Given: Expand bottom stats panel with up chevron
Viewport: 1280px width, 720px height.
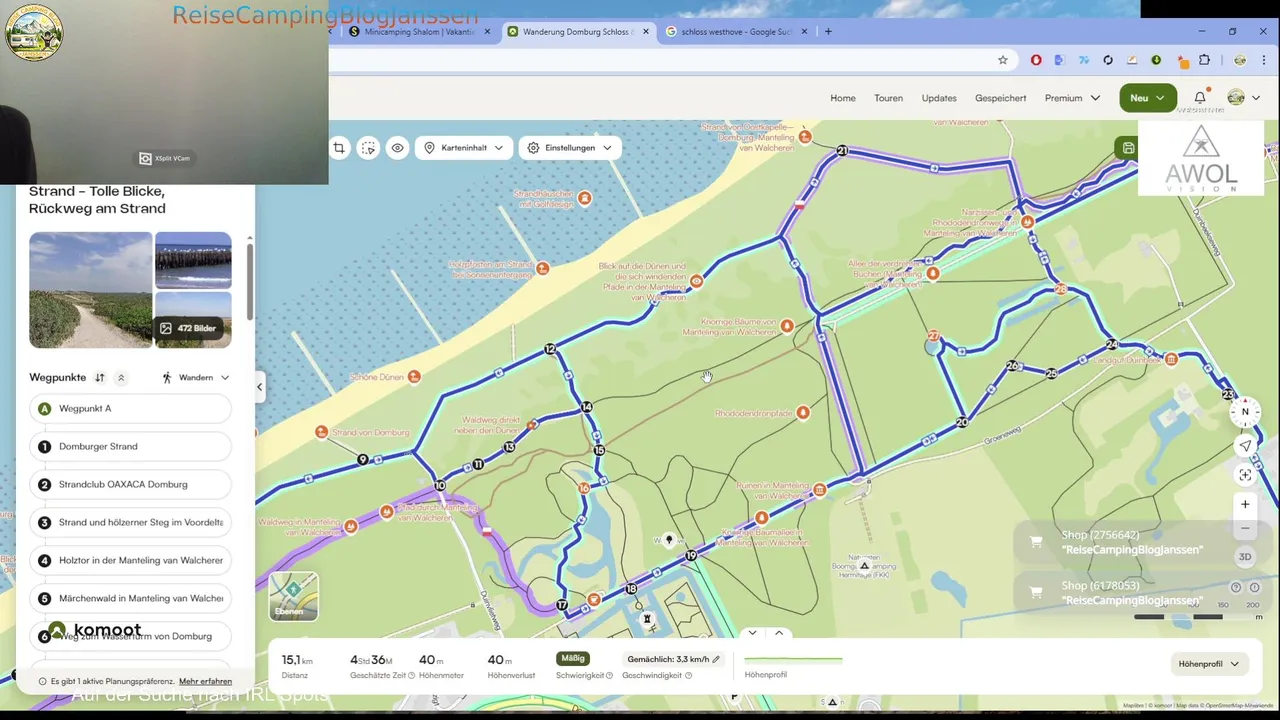Looking at the screenshot, I should pos(779,632).
